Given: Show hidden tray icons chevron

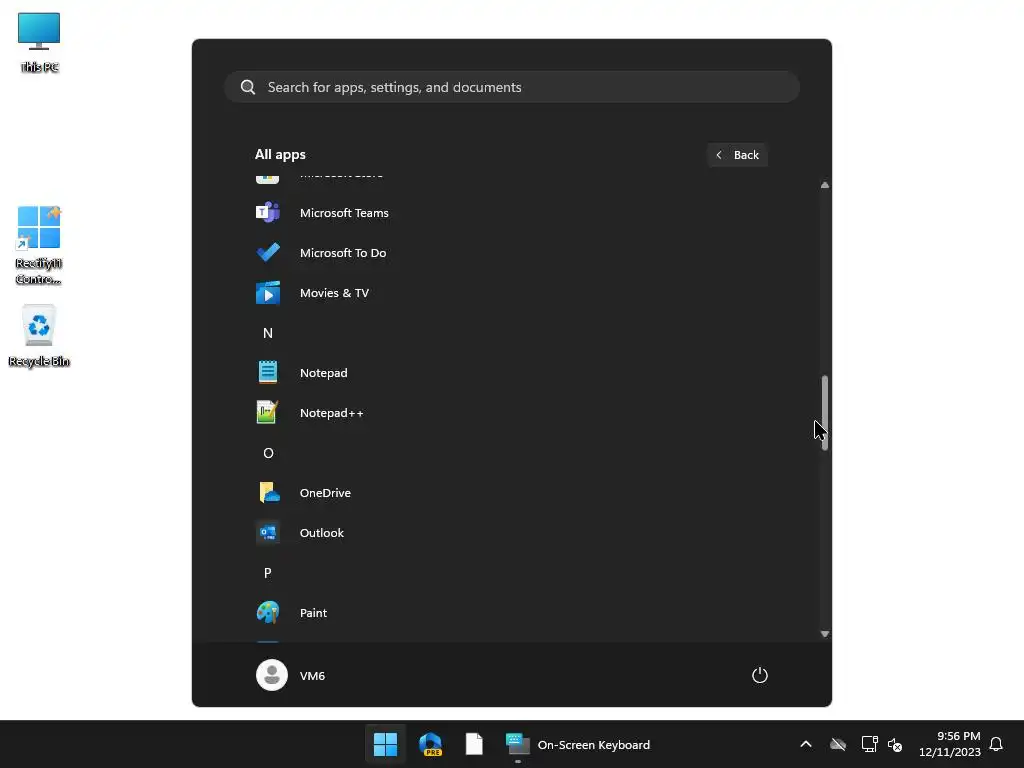Looking at the screenshot, I should click(x=806, y=744).
